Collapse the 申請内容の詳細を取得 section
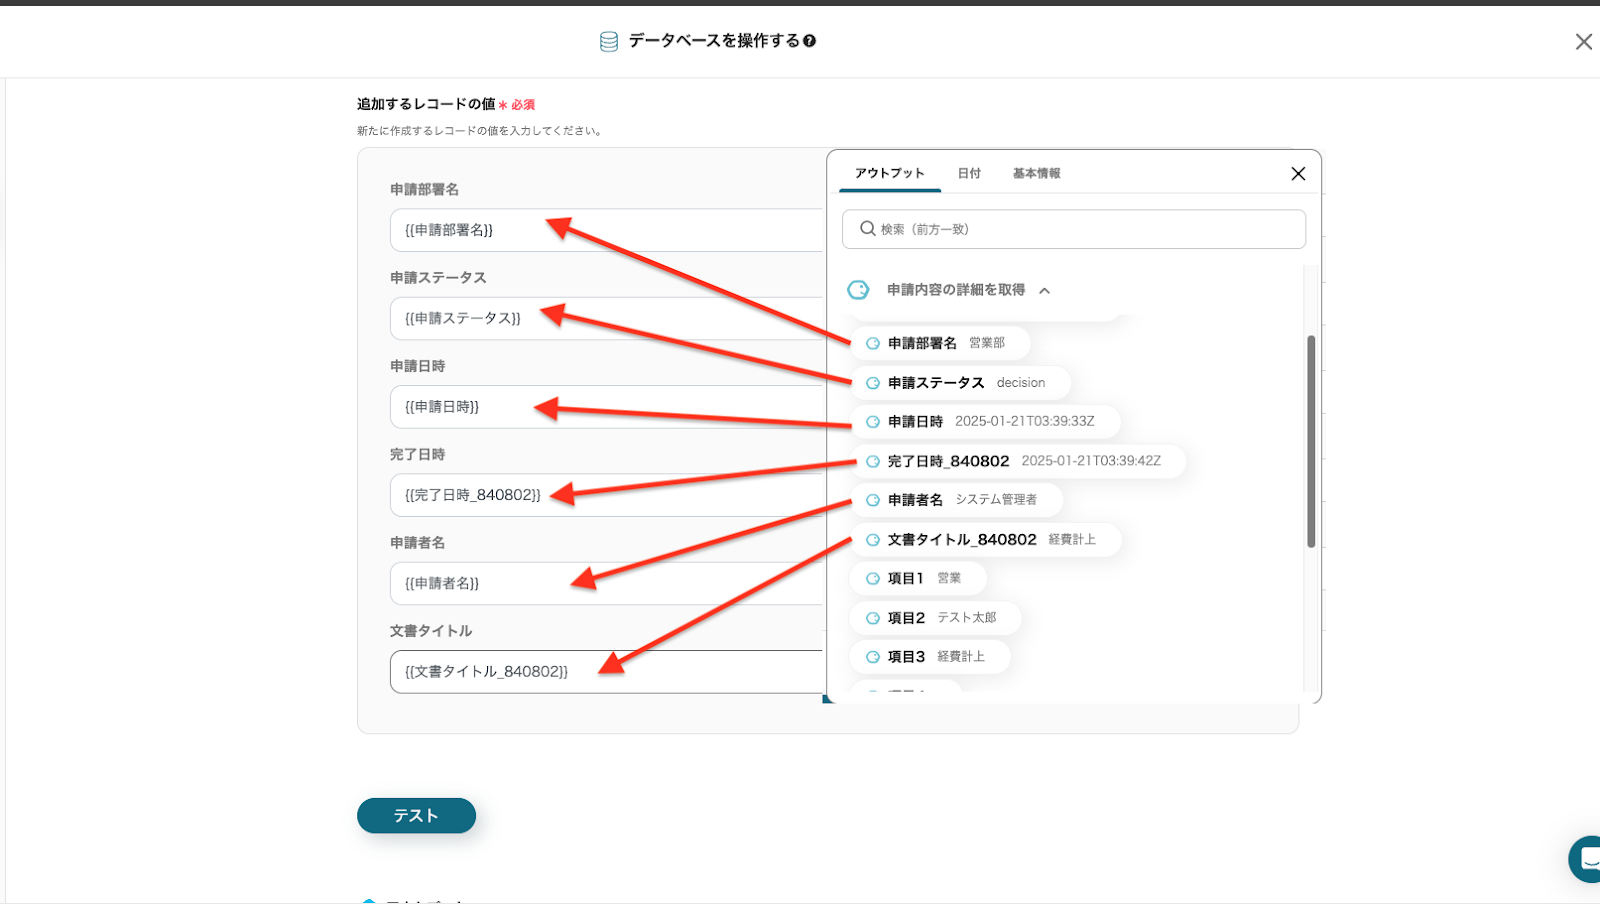This screenshot has height=904, width=1600. point(1044,291)
